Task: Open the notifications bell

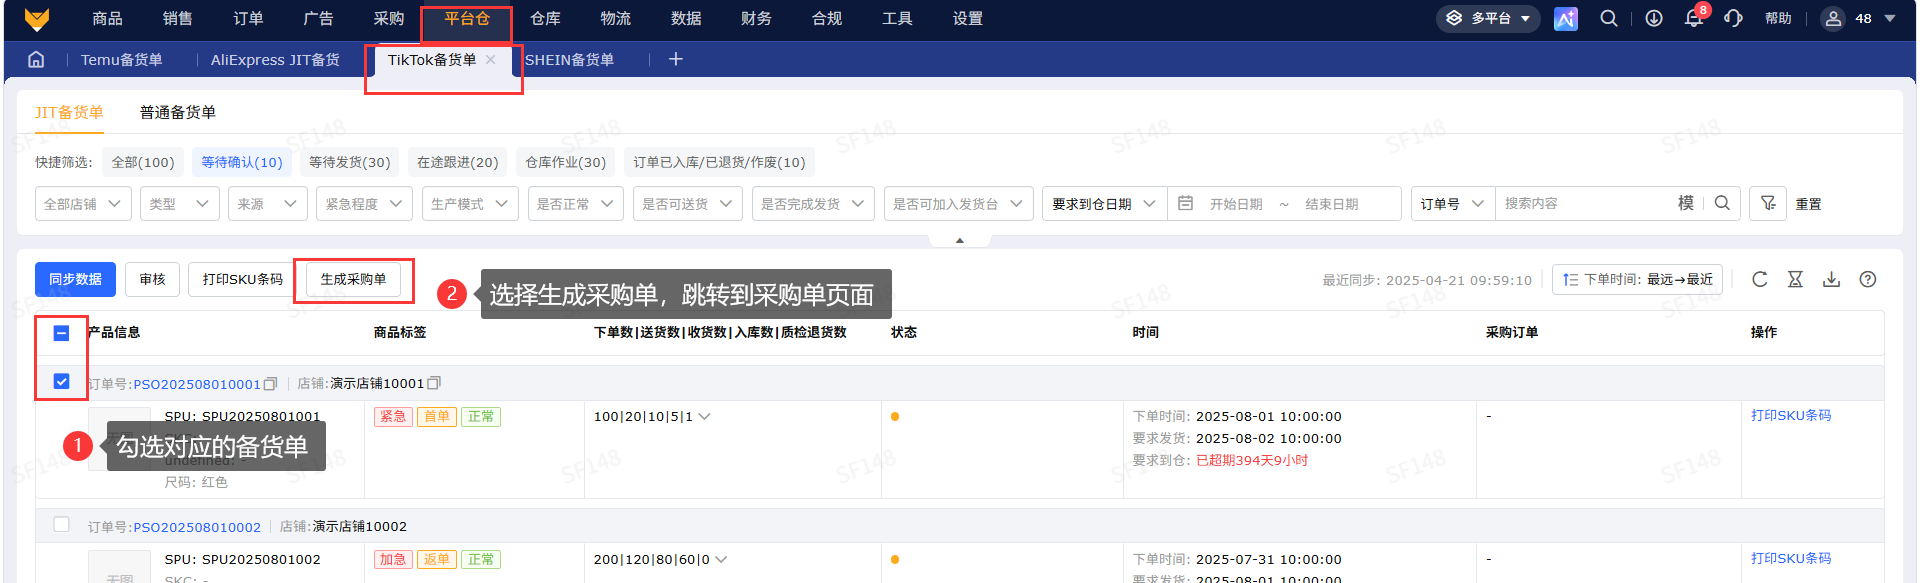Action: point(1693,18)
